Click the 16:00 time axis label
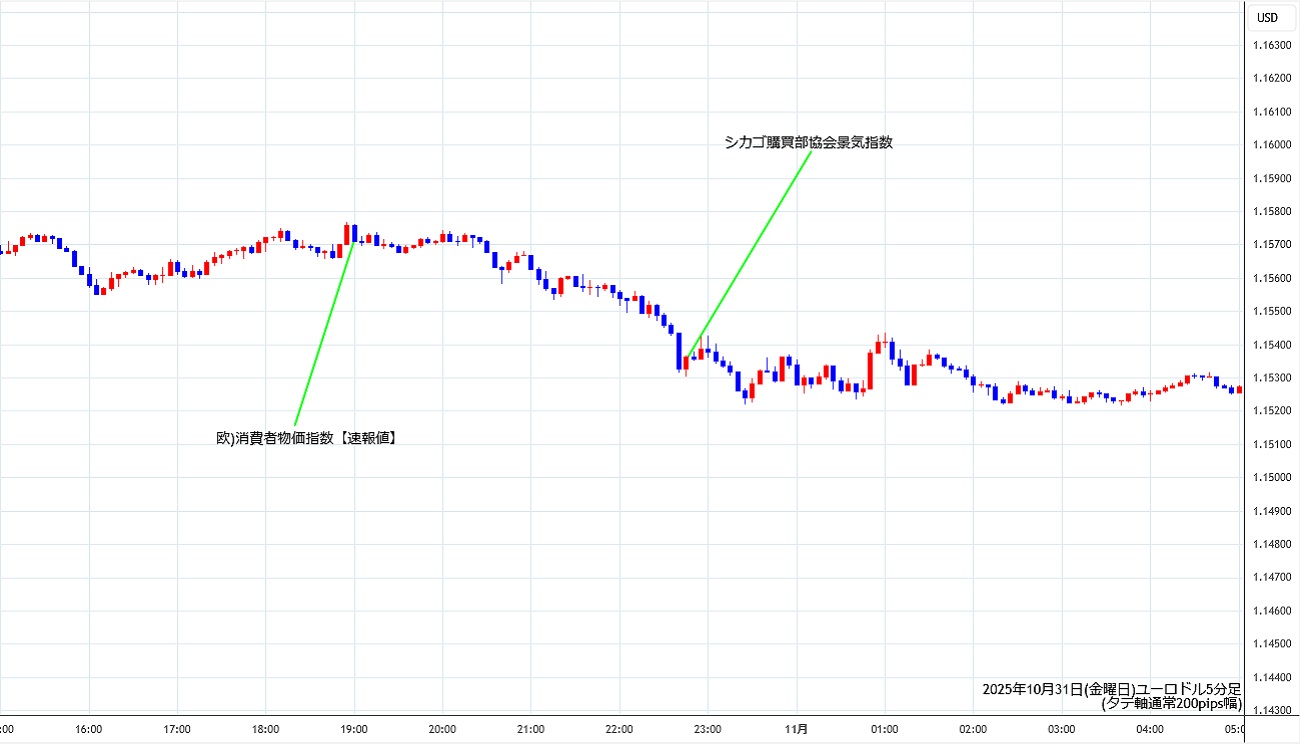The height and width of the screenshot is (745, 1300). pyautogui.click(x=89, y=729)
